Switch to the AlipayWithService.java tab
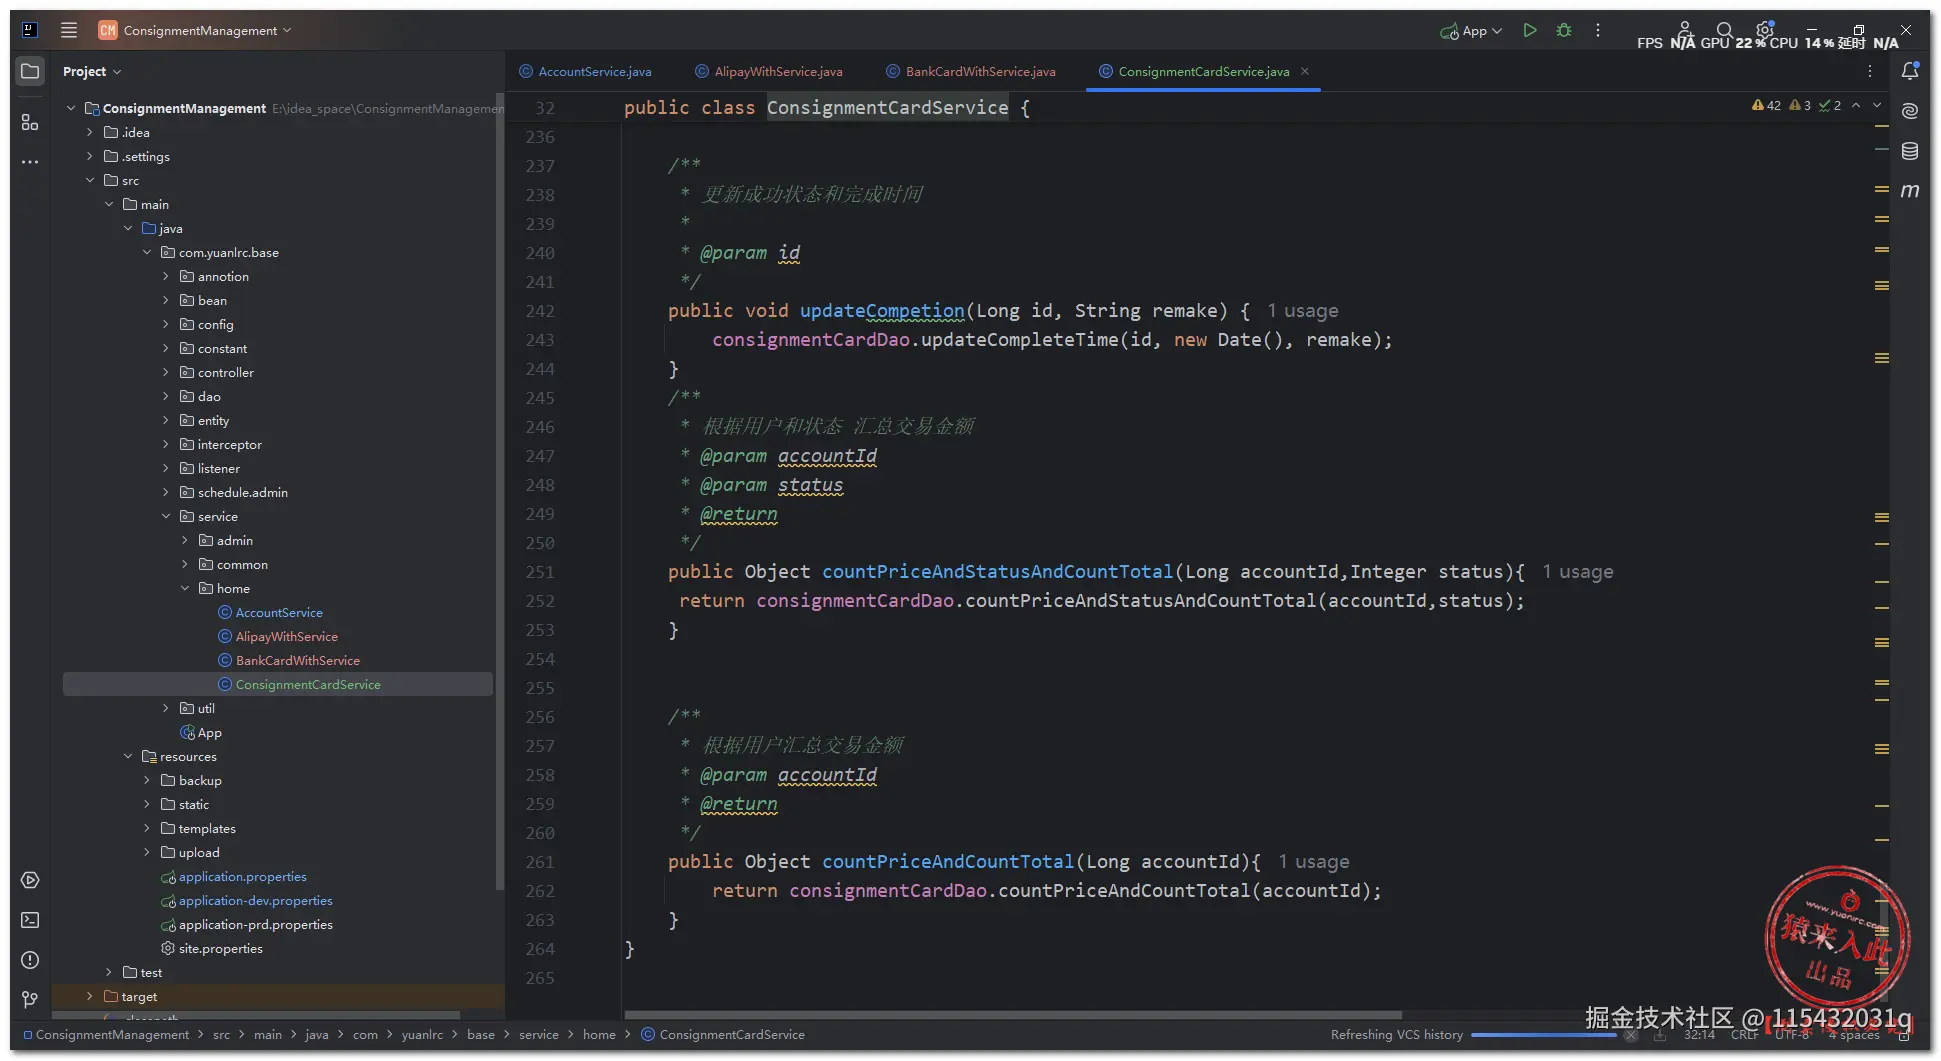This screenshot has height=1061, width=1941. click(x=770, y=71)
